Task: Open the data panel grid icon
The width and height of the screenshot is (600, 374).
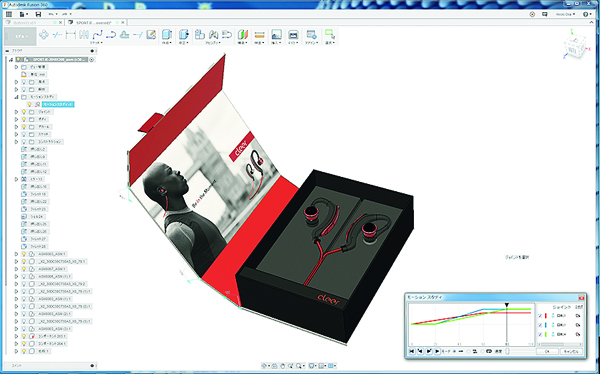Action: [x=9, y=14]
